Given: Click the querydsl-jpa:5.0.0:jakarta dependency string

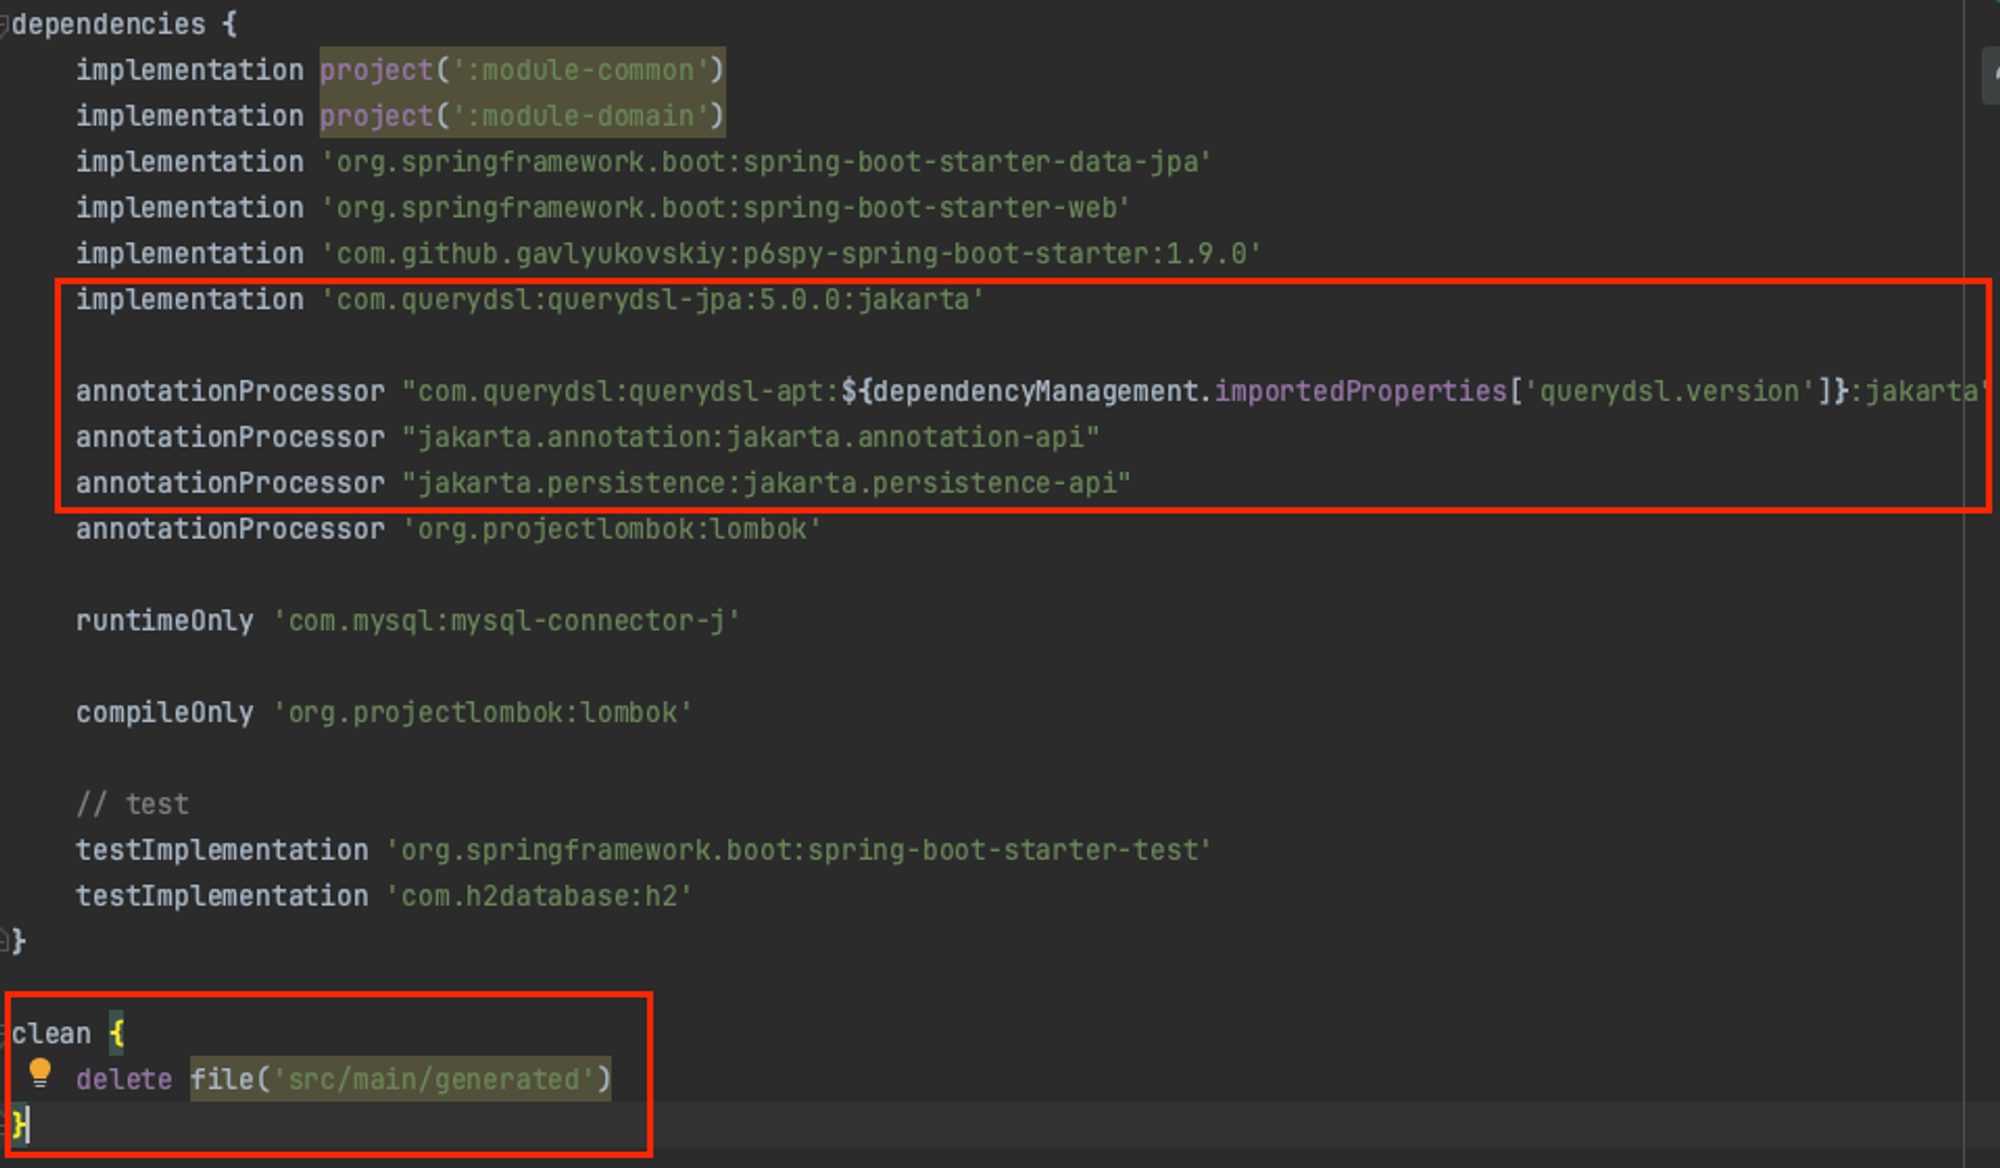Looking at the screenshot, I should click(x=652, y=300).
